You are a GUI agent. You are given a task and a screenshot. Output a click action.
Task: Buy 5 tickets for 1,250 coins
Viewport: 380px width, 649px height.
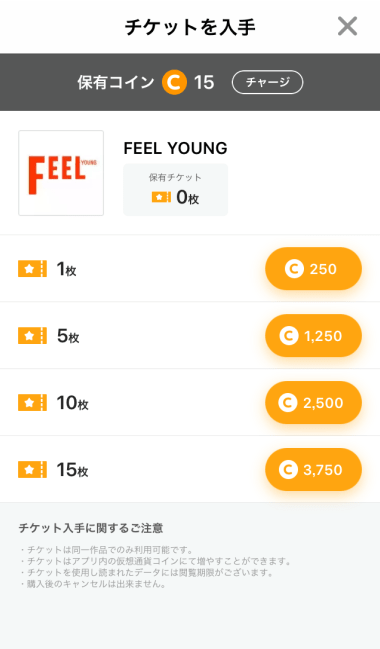tap(313, 336)
